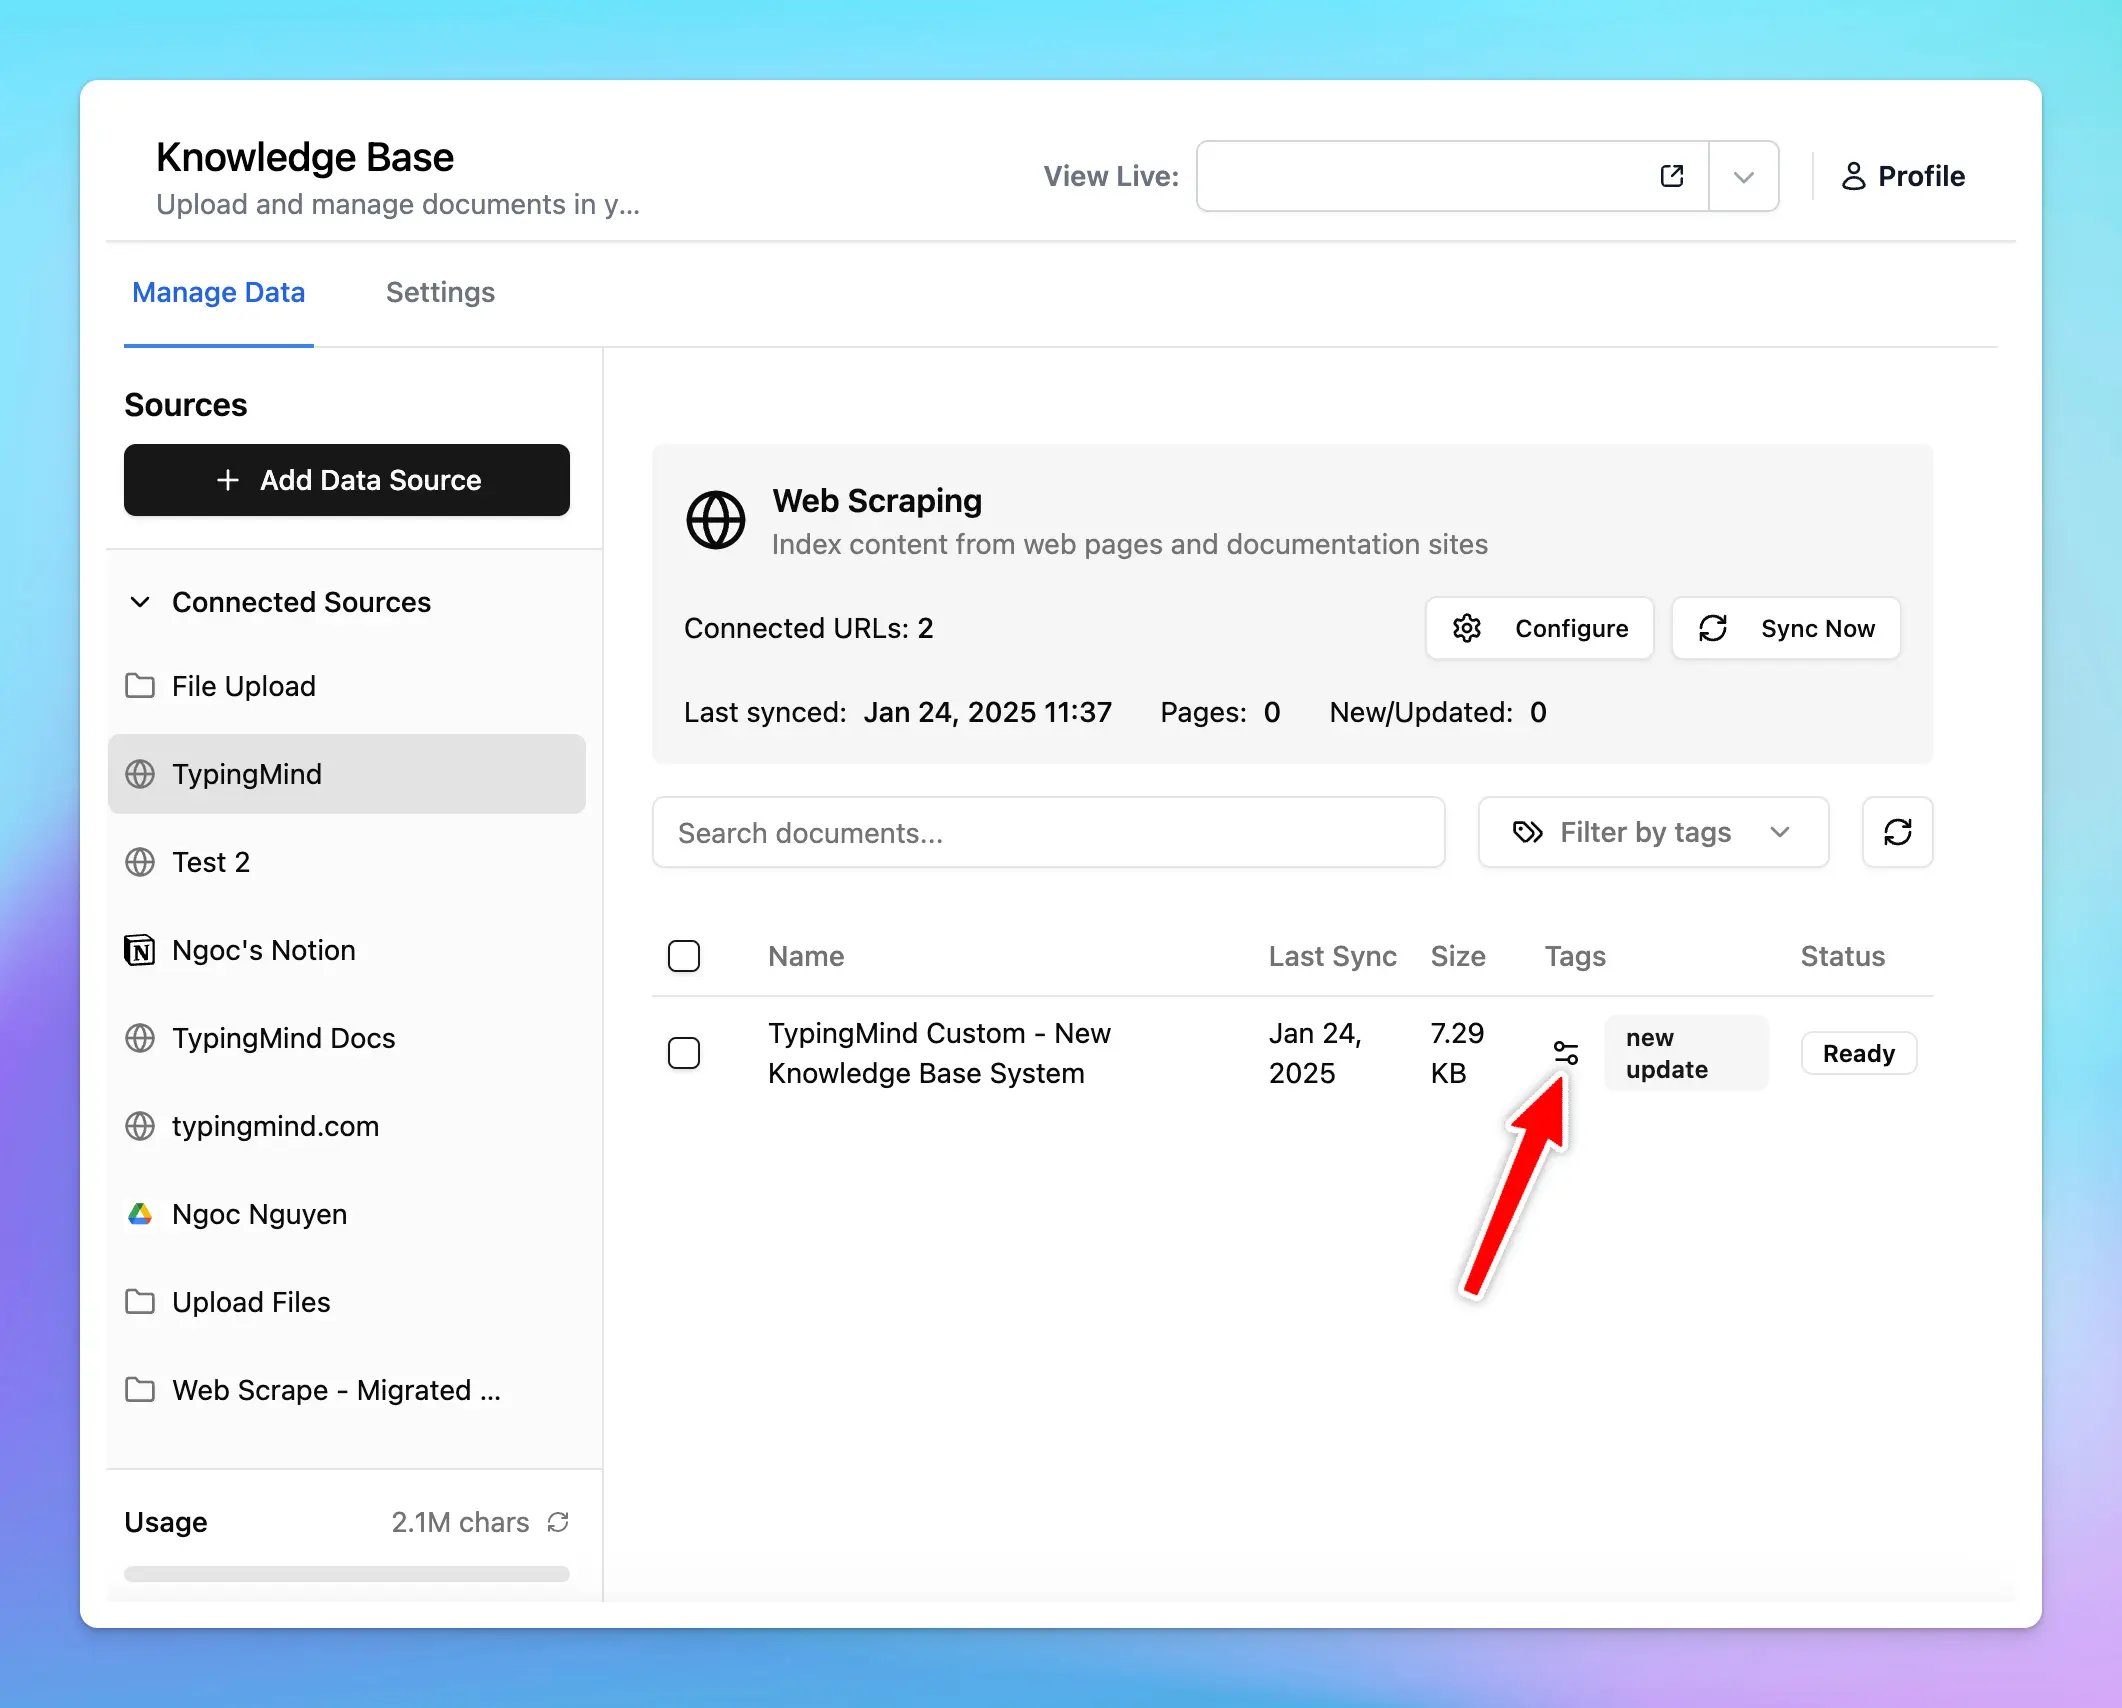Viewport: 2122px width, 1708px height.
Task: Switch to the Manage Data tab
Action: 218,292
